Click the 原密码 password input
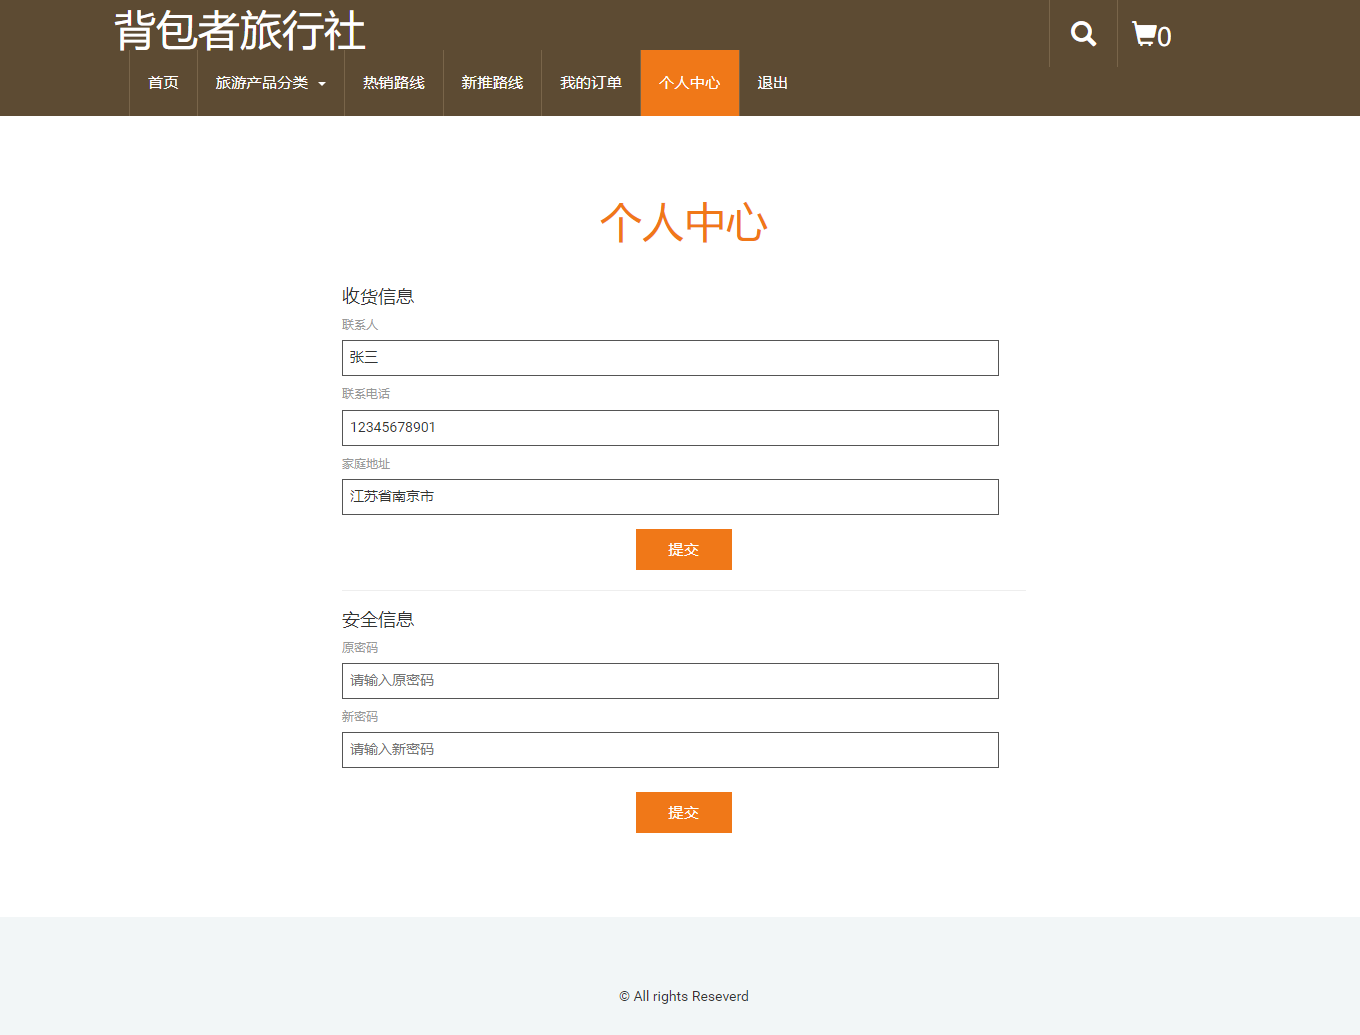The width and height of the screenshot is (1360, 1035). coord(669,680)
